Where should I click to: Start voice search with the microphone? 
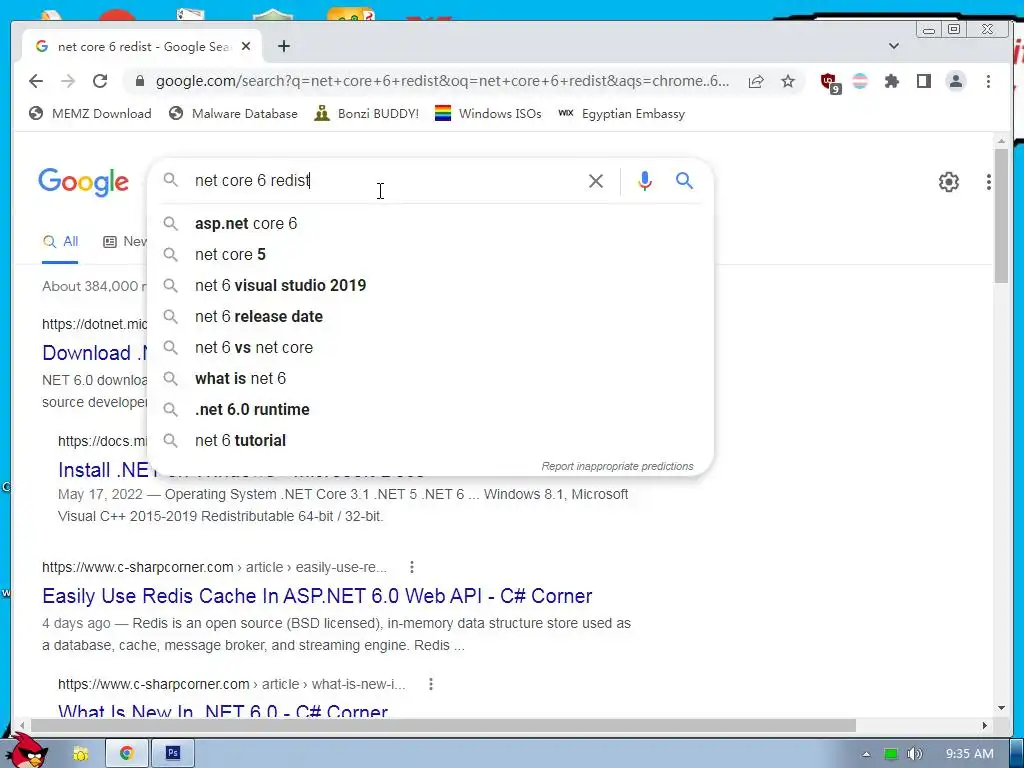[645, 181]
